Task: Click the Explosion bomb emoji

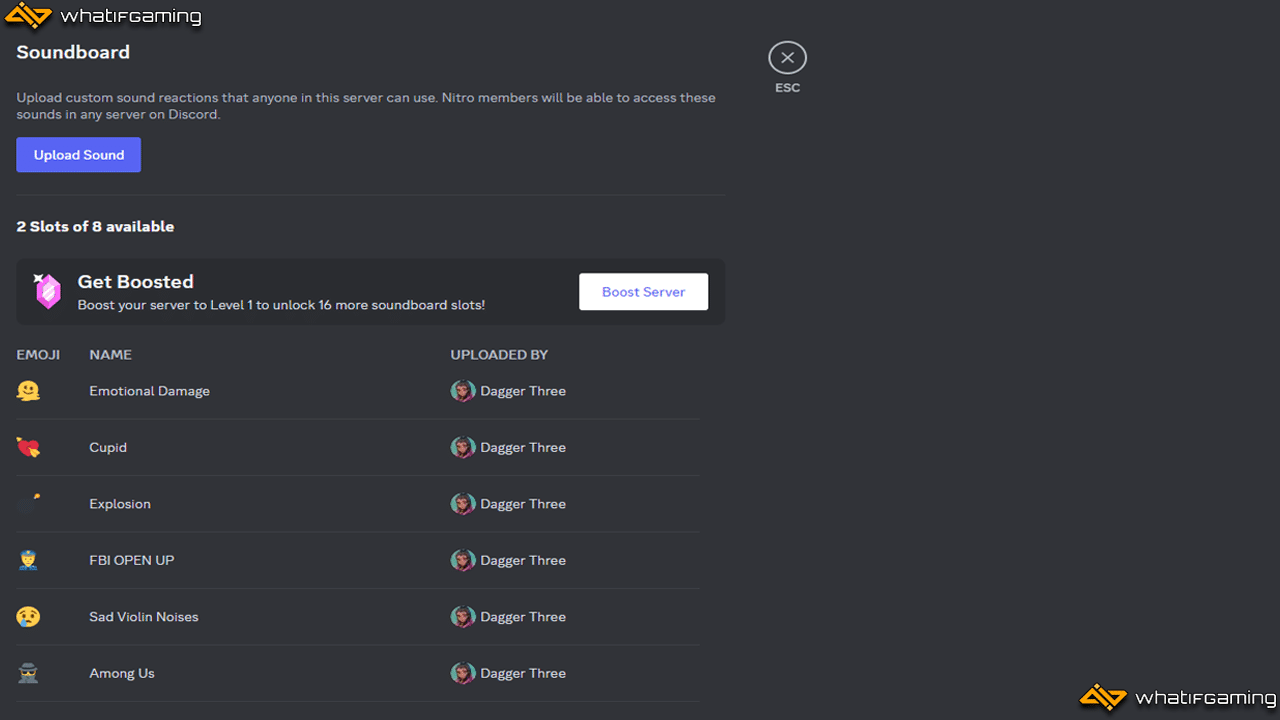Action: [28, 504]
